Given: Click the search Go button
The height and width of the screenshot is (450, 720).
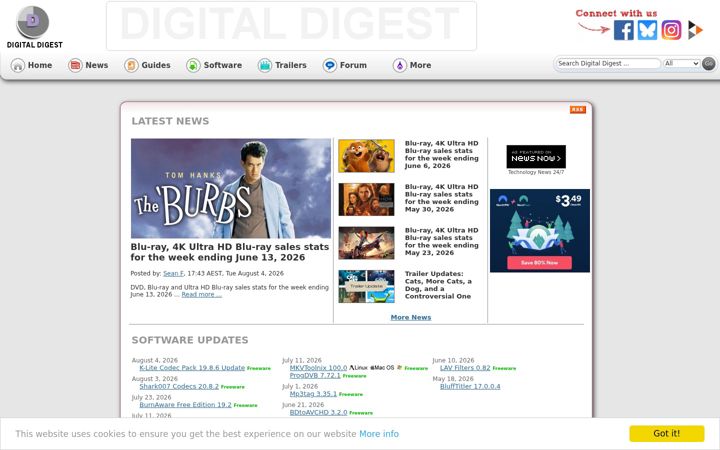Looking at the screenshot, I should [709, 63].
